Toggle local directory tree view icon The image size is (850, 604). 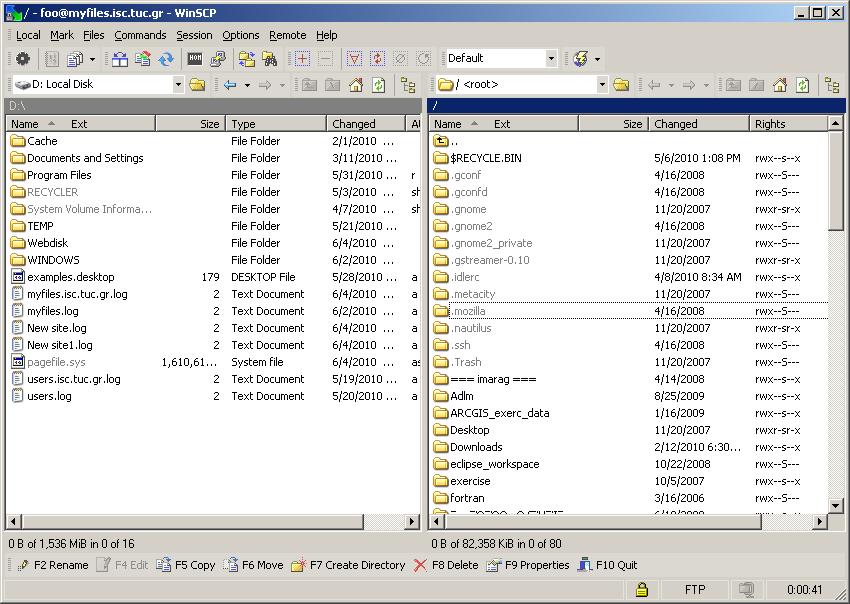pyautogui.click(x=408, y=85)
